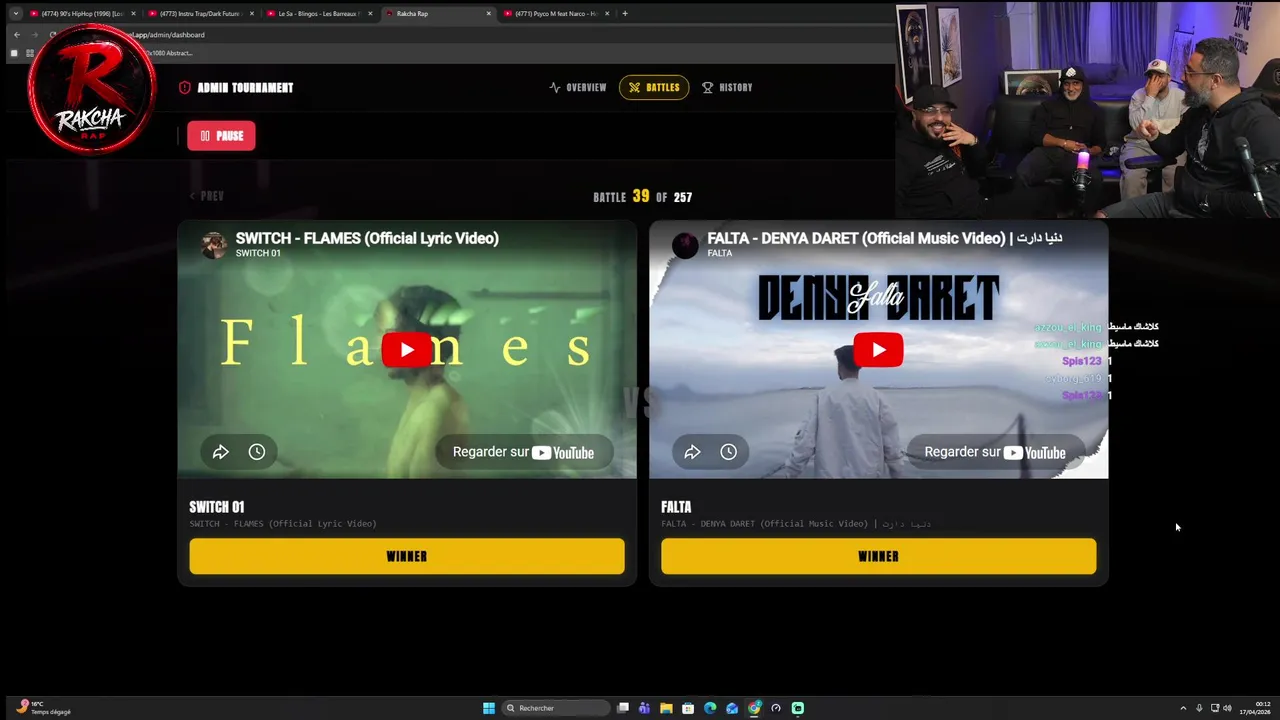Click watch later clock on the DENYA DARET video

point(729,452)
